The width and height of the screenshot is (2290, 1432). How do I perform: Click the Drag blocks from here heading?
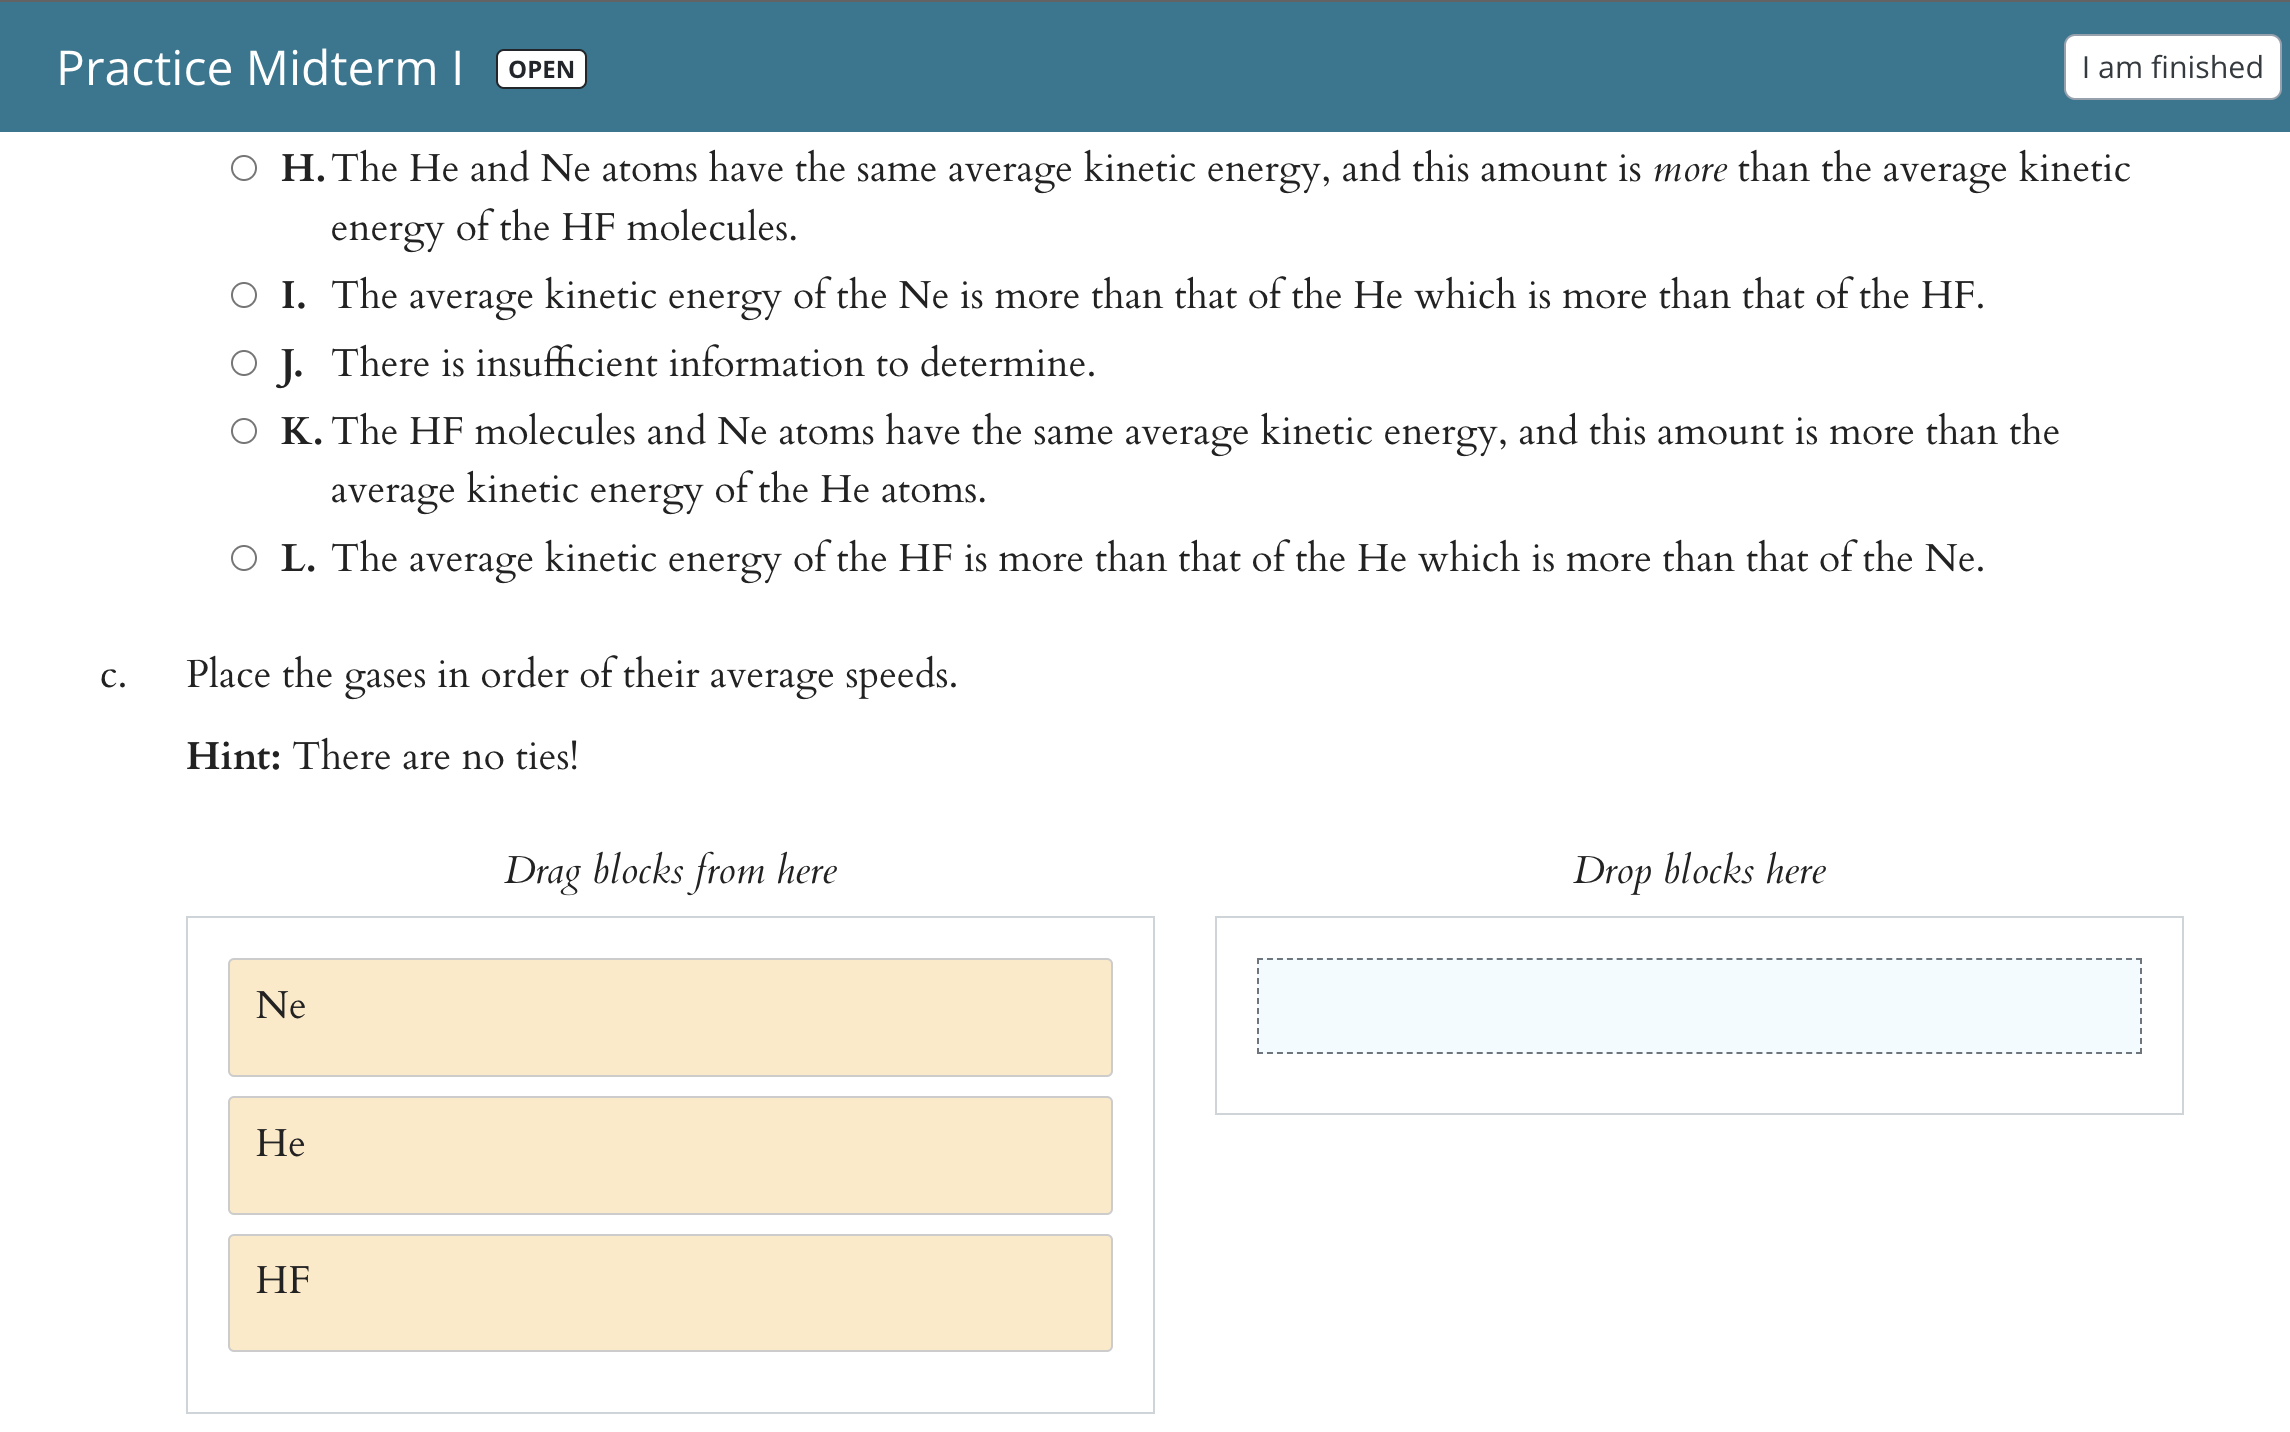pos(670,871)
